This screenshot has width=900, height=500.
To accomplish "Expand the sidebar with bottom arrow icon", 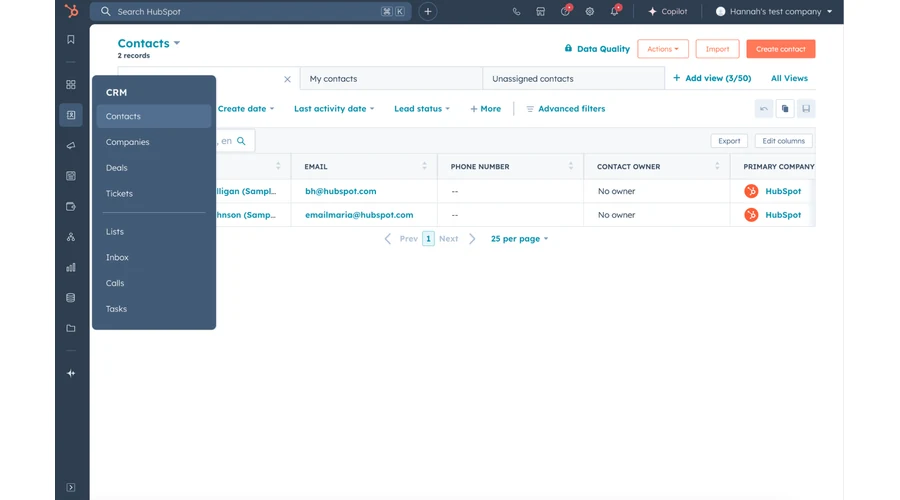I will pyautogui.click(x=71, y=487).
